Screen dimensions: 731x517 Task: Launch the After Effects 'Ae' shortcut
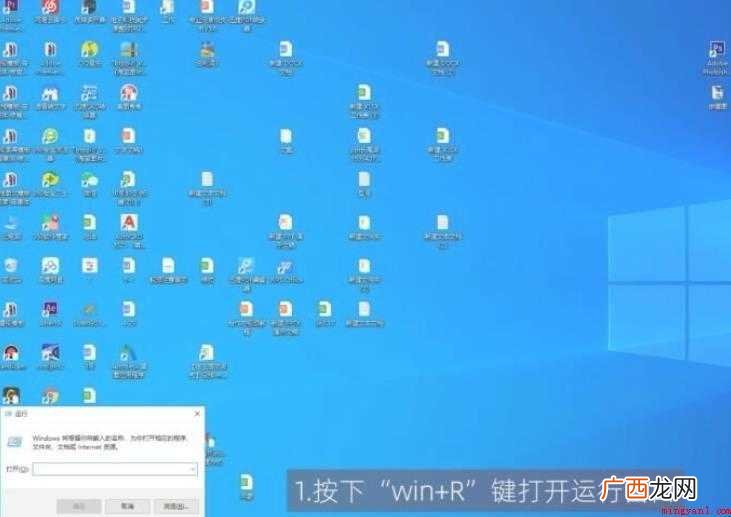(x=50, y=310)
